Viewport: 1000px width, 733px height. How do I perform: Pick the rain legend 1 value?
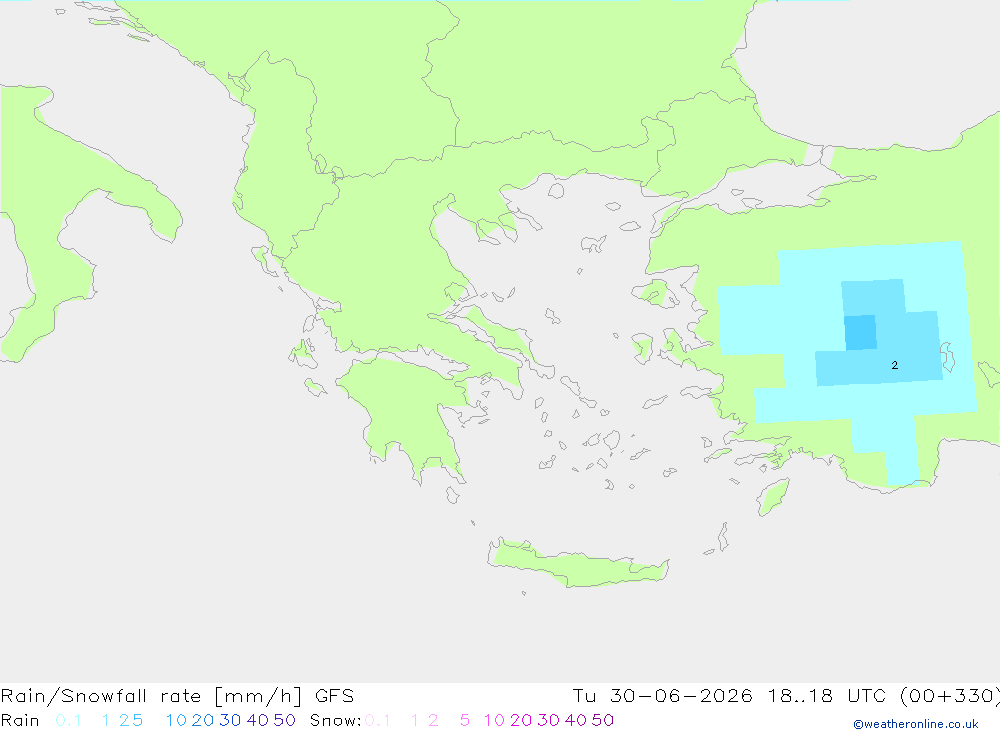tap(106, 720)
